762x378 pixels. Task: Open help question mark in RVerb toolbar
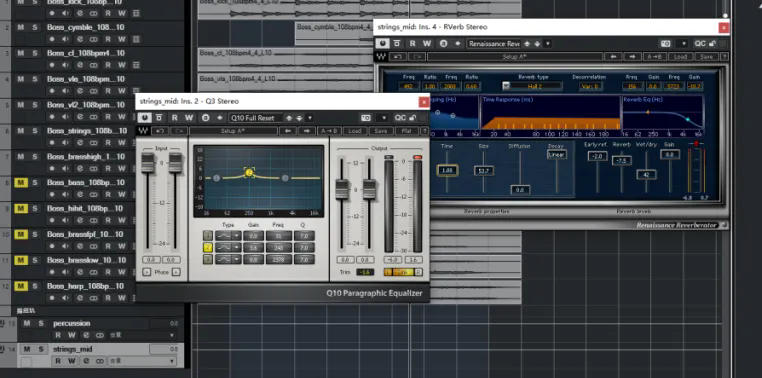point(724,57)
